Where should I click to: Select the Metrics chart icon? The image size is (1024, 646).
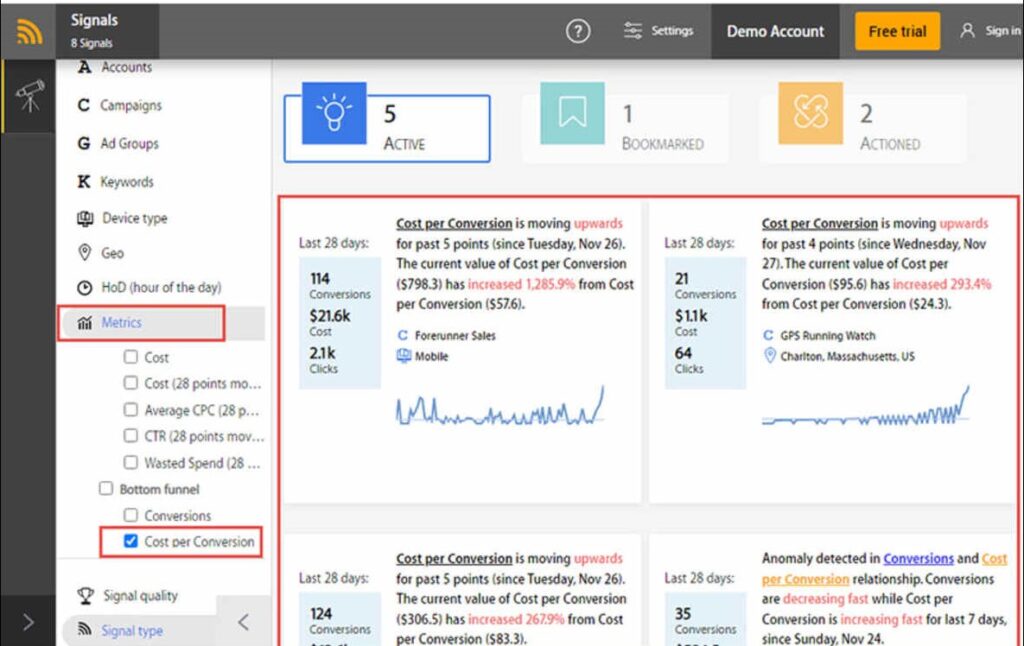pyautogui.click(x=84, y=322)
